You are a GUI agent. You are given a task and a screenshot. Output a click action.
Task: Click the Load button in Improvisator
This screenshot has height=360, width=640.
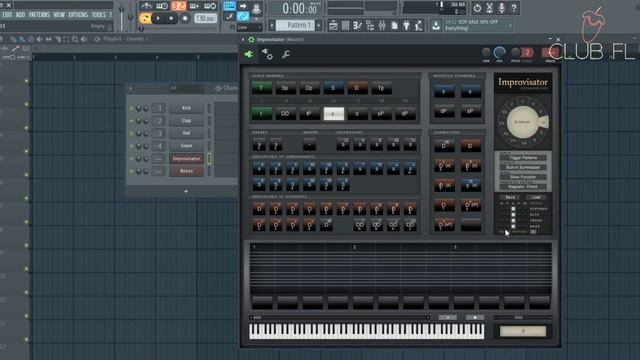[536, 197]
